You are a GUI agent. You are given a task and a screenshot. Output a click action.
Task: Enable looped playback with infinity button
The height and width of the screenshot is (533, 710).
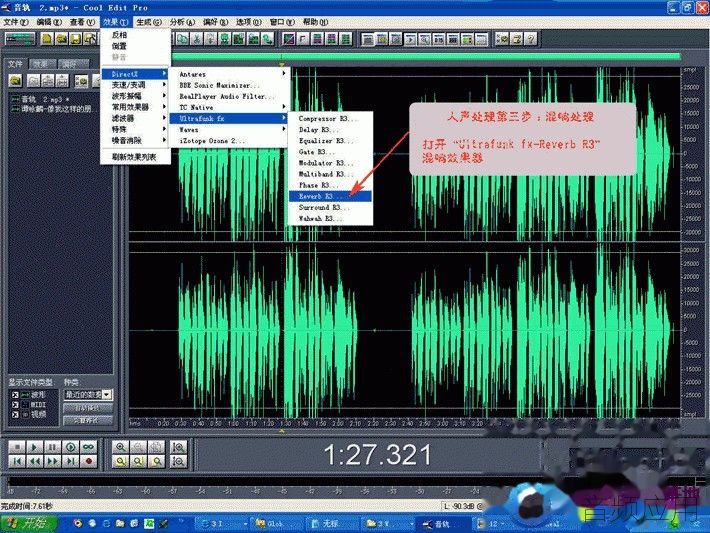pos(88,447)
